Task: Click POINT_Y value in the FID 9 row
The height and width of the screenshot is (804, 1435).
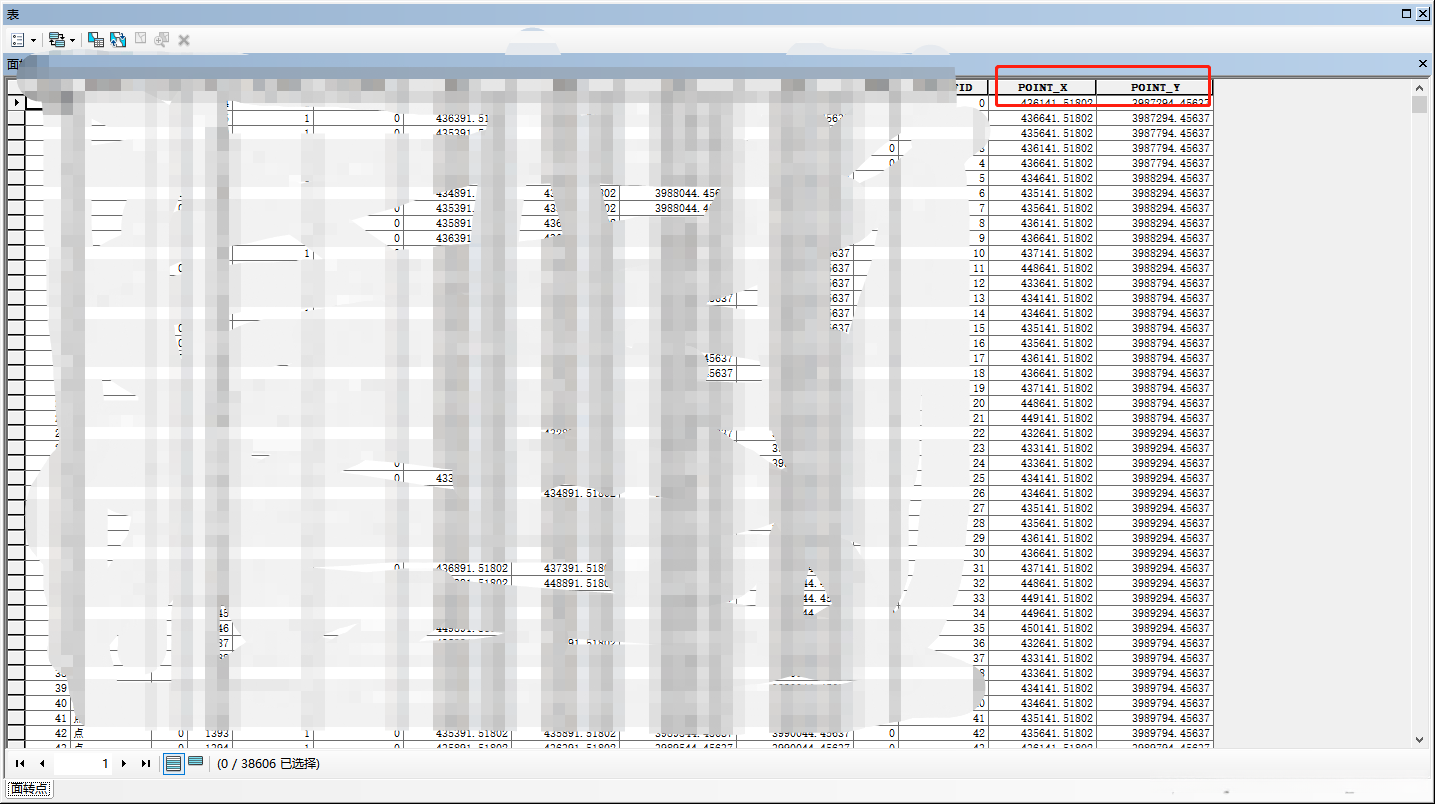Action: (x=1155, y=238)
